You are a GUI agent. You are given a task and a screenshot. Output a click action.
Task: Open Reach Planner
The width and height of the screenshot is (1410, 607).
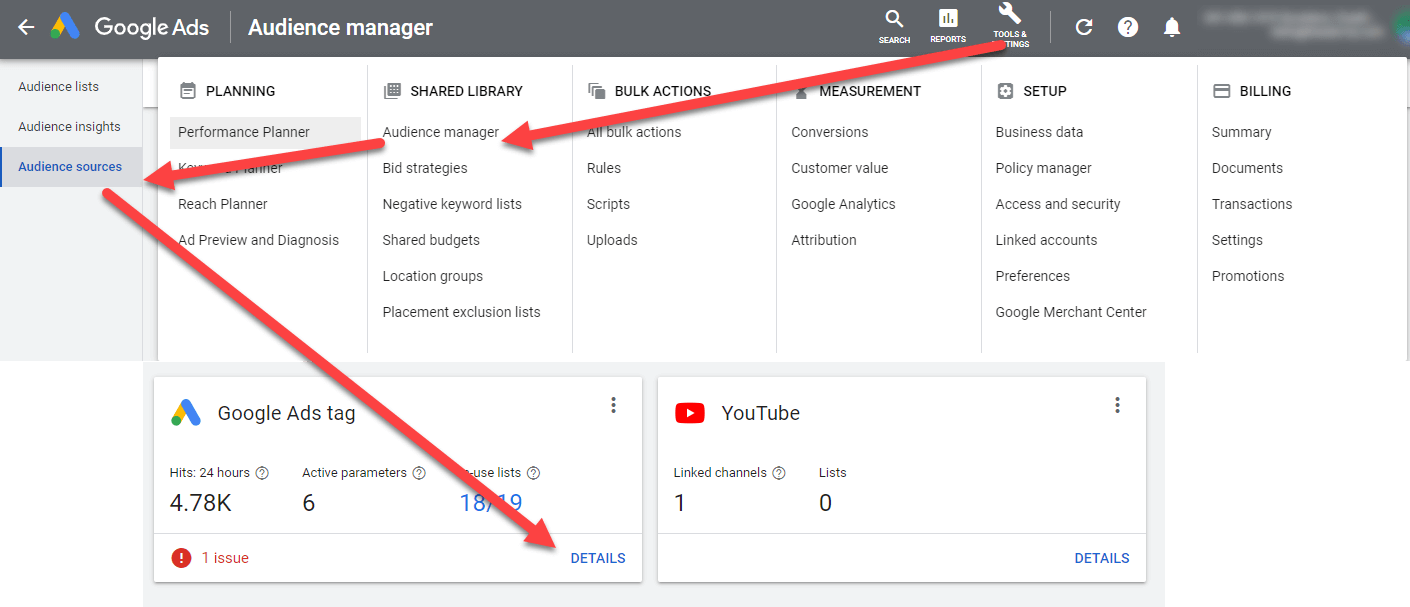pos(223,204)
